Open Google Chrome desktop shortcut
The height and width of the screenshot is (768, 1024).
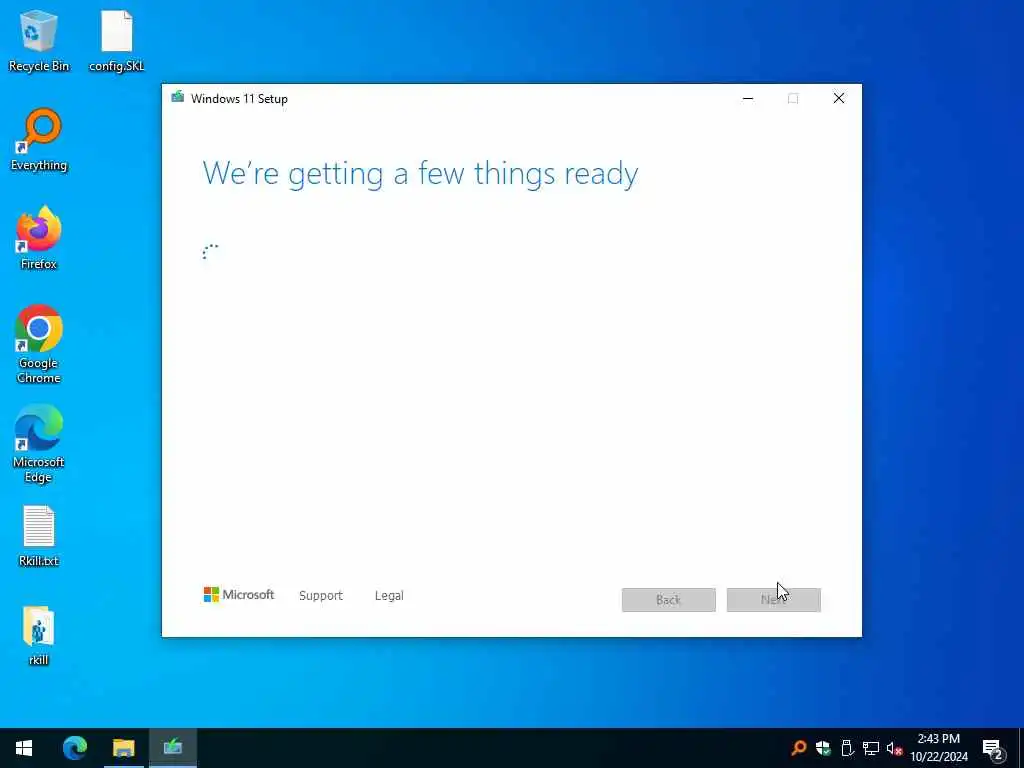tap(39, 344)
